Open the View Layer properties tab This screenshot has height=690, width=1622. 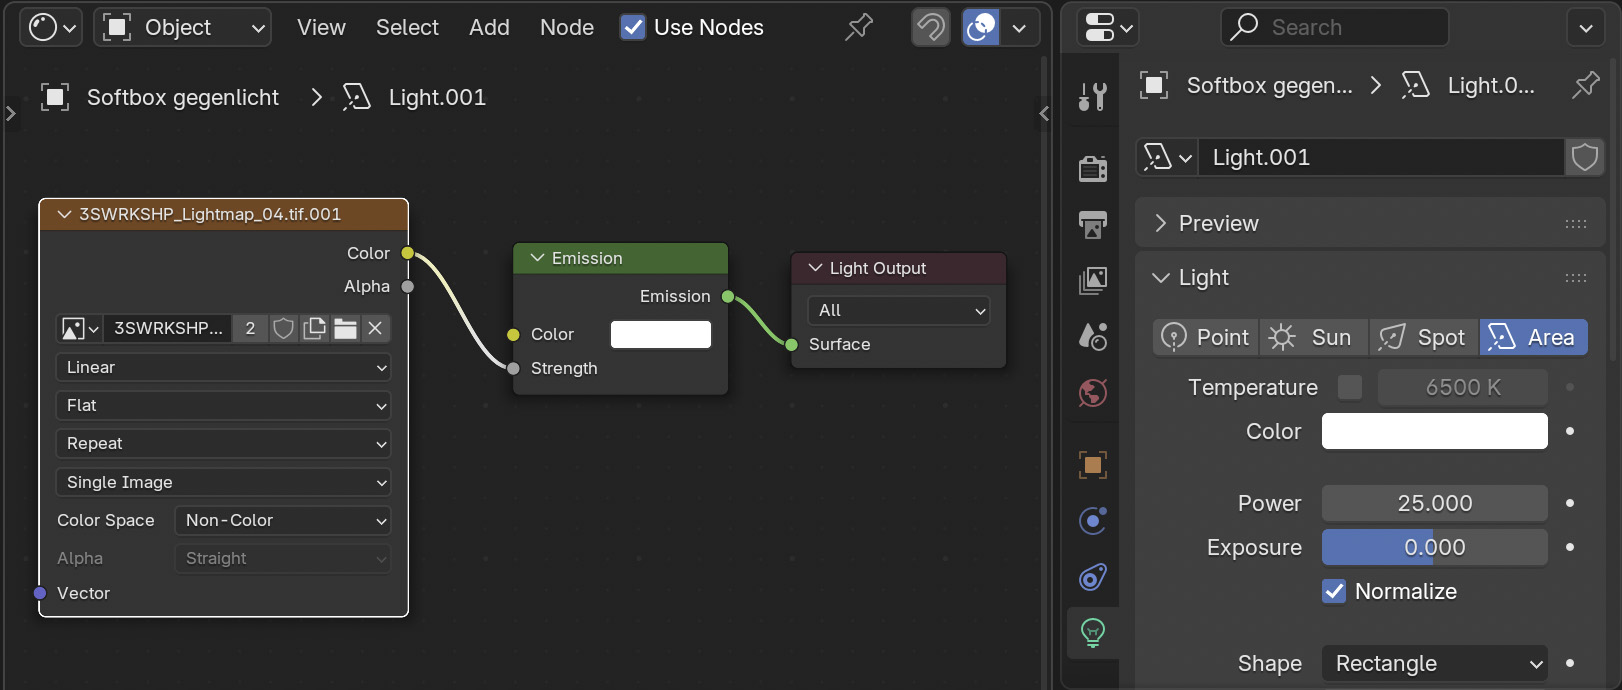pyautogui.click(x=1093, y=280)
